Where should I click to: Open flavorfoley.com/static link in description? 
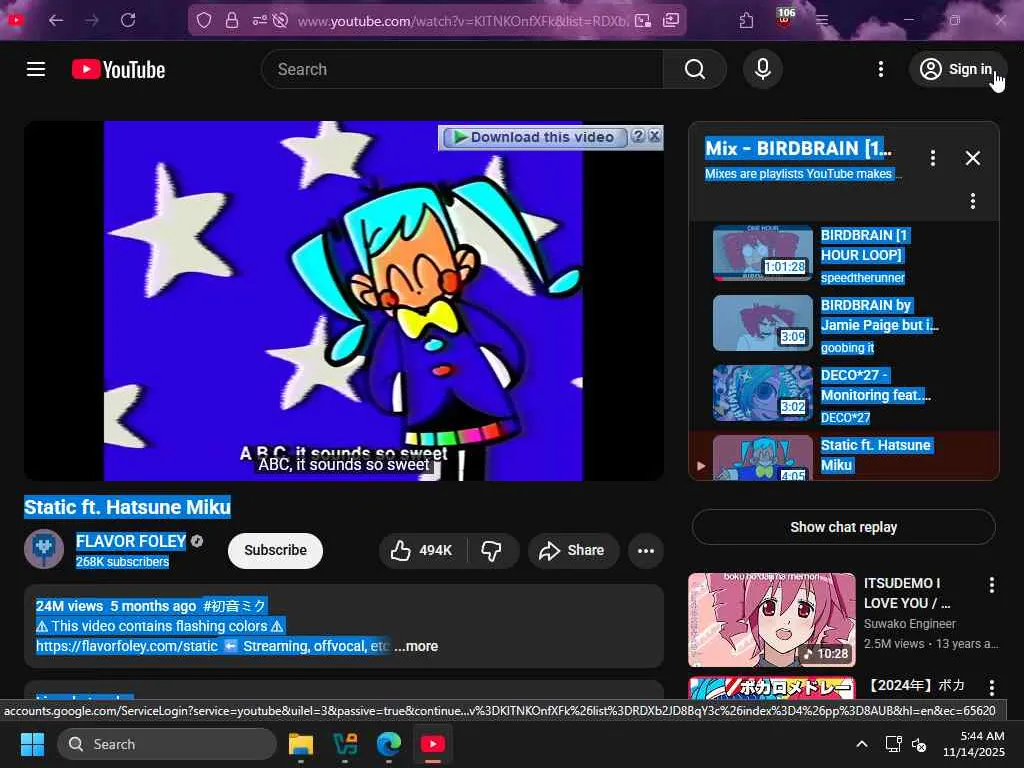[127, 646]
